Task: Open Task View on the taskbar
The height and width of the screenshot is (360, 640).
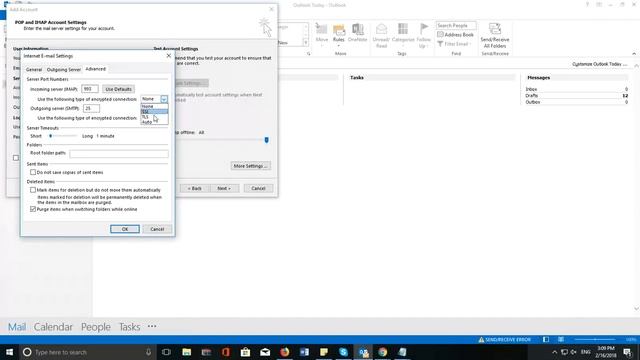Action: coord(166,352)
